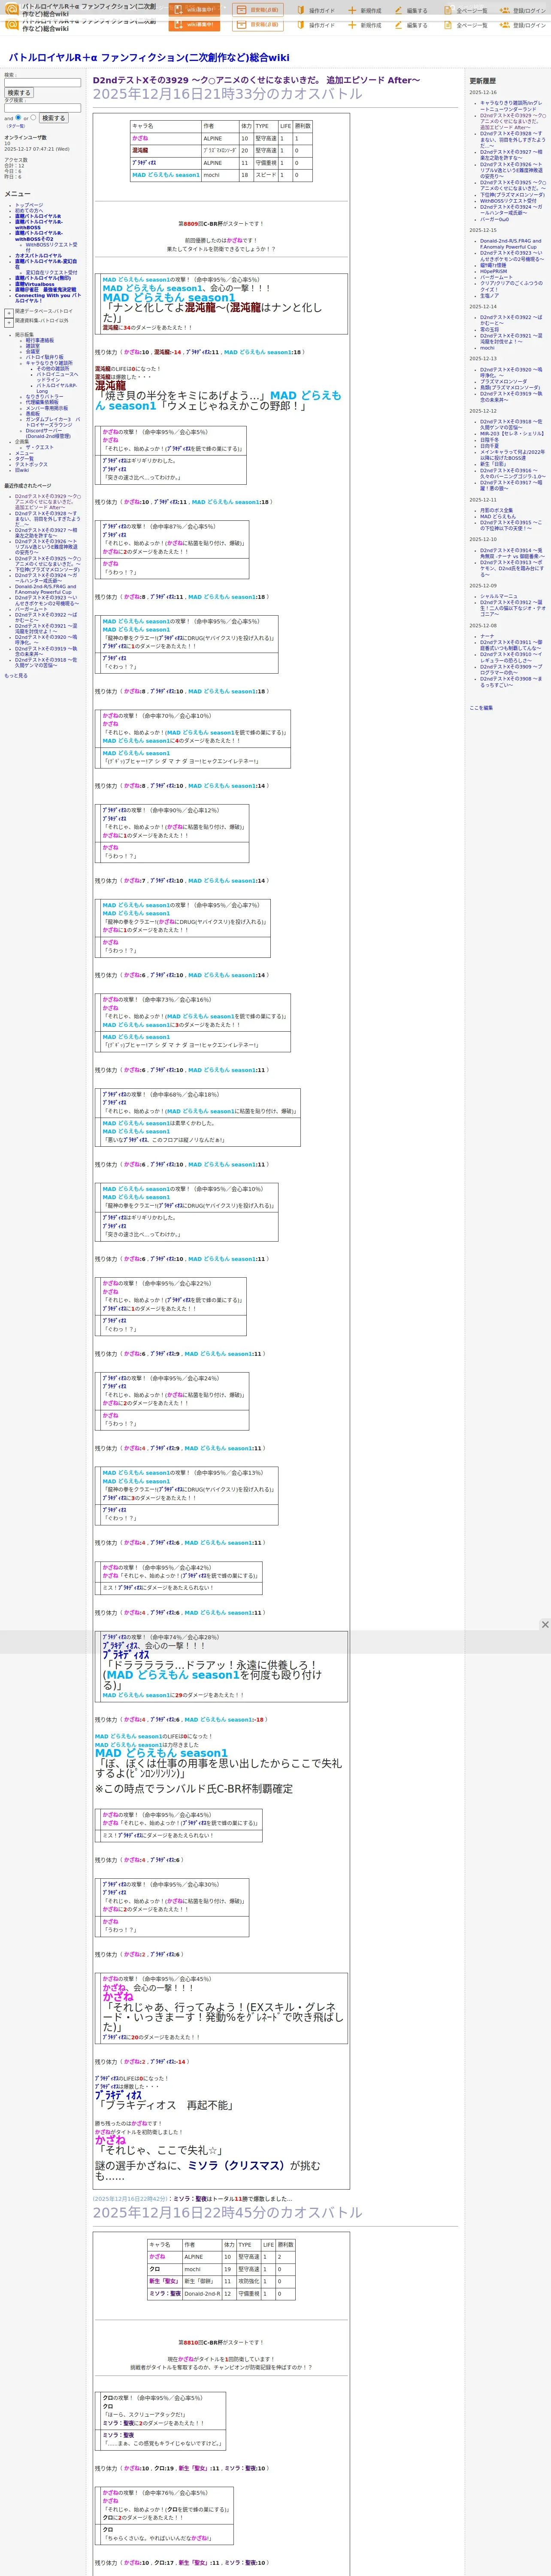The image size is (551, 2576).
Task: Open Connecting With you バトルロイヤル link
Action: 48,298
